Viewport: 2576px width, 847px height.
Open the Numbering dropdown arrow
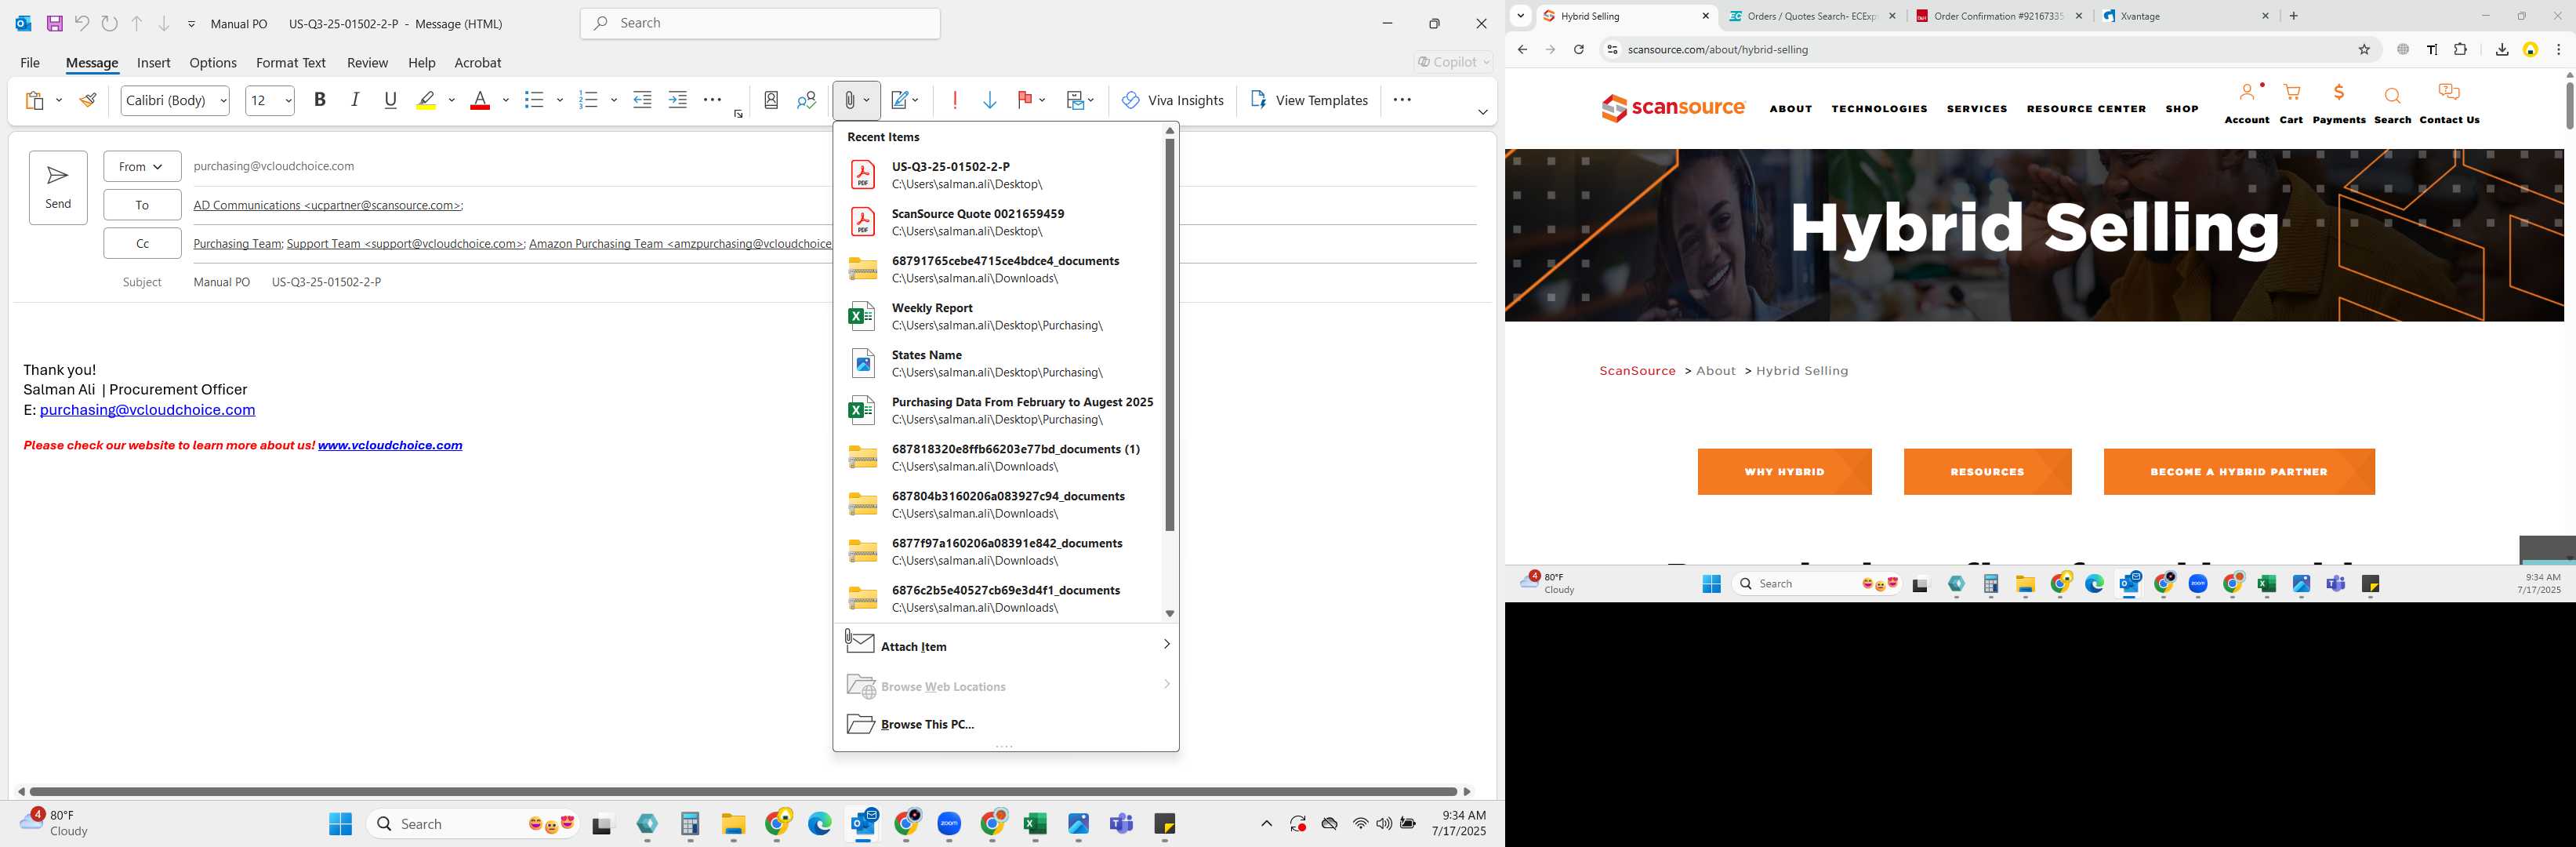point(614,100)
